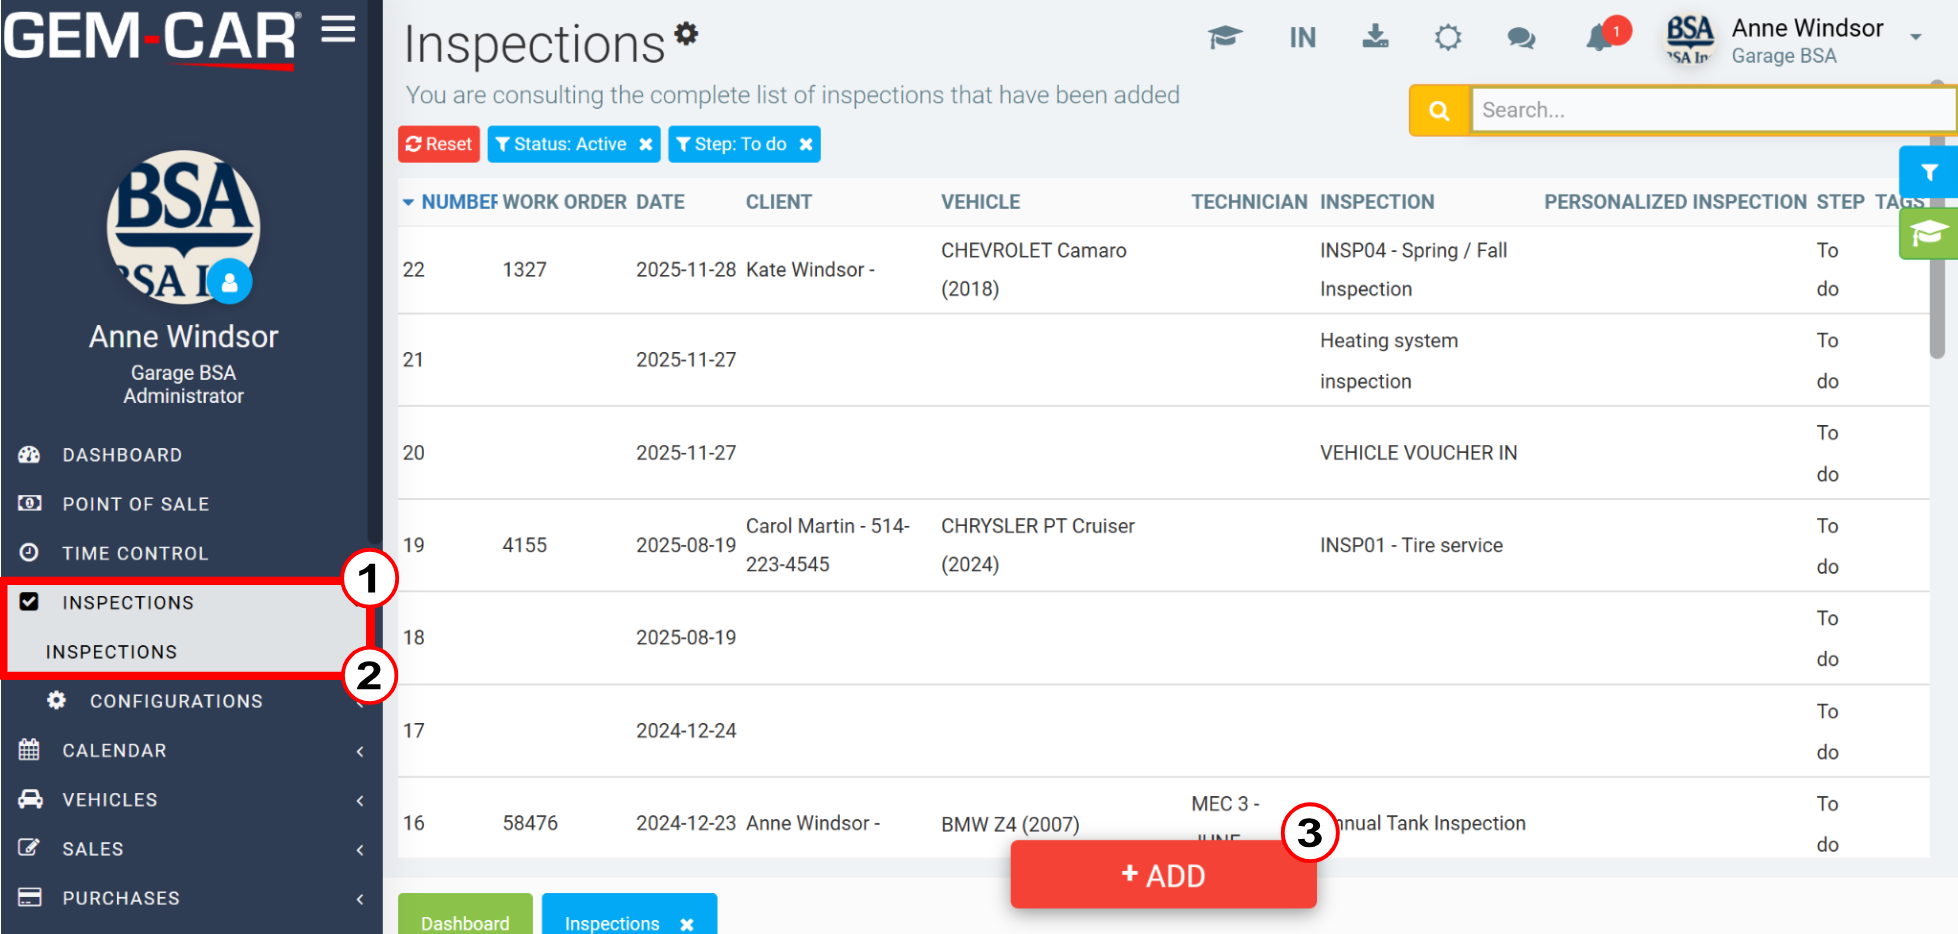Close the Inspections bottom tab
The image size is (1958, 934).
(687, 924)
